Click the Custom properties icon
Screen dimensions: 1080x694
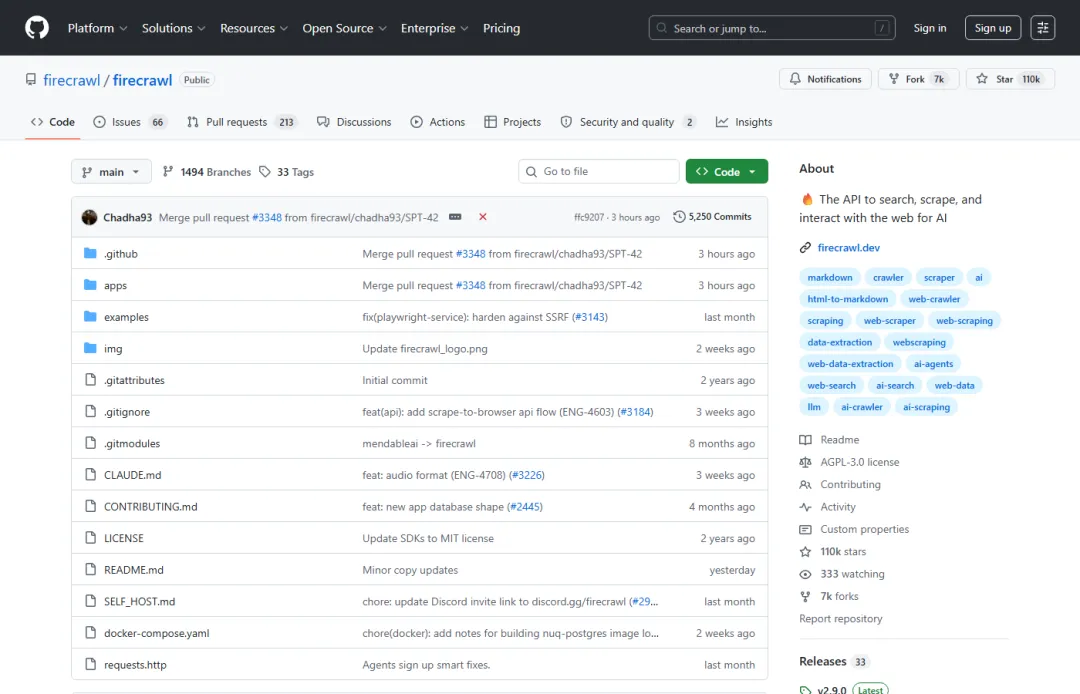click(805, 529)
